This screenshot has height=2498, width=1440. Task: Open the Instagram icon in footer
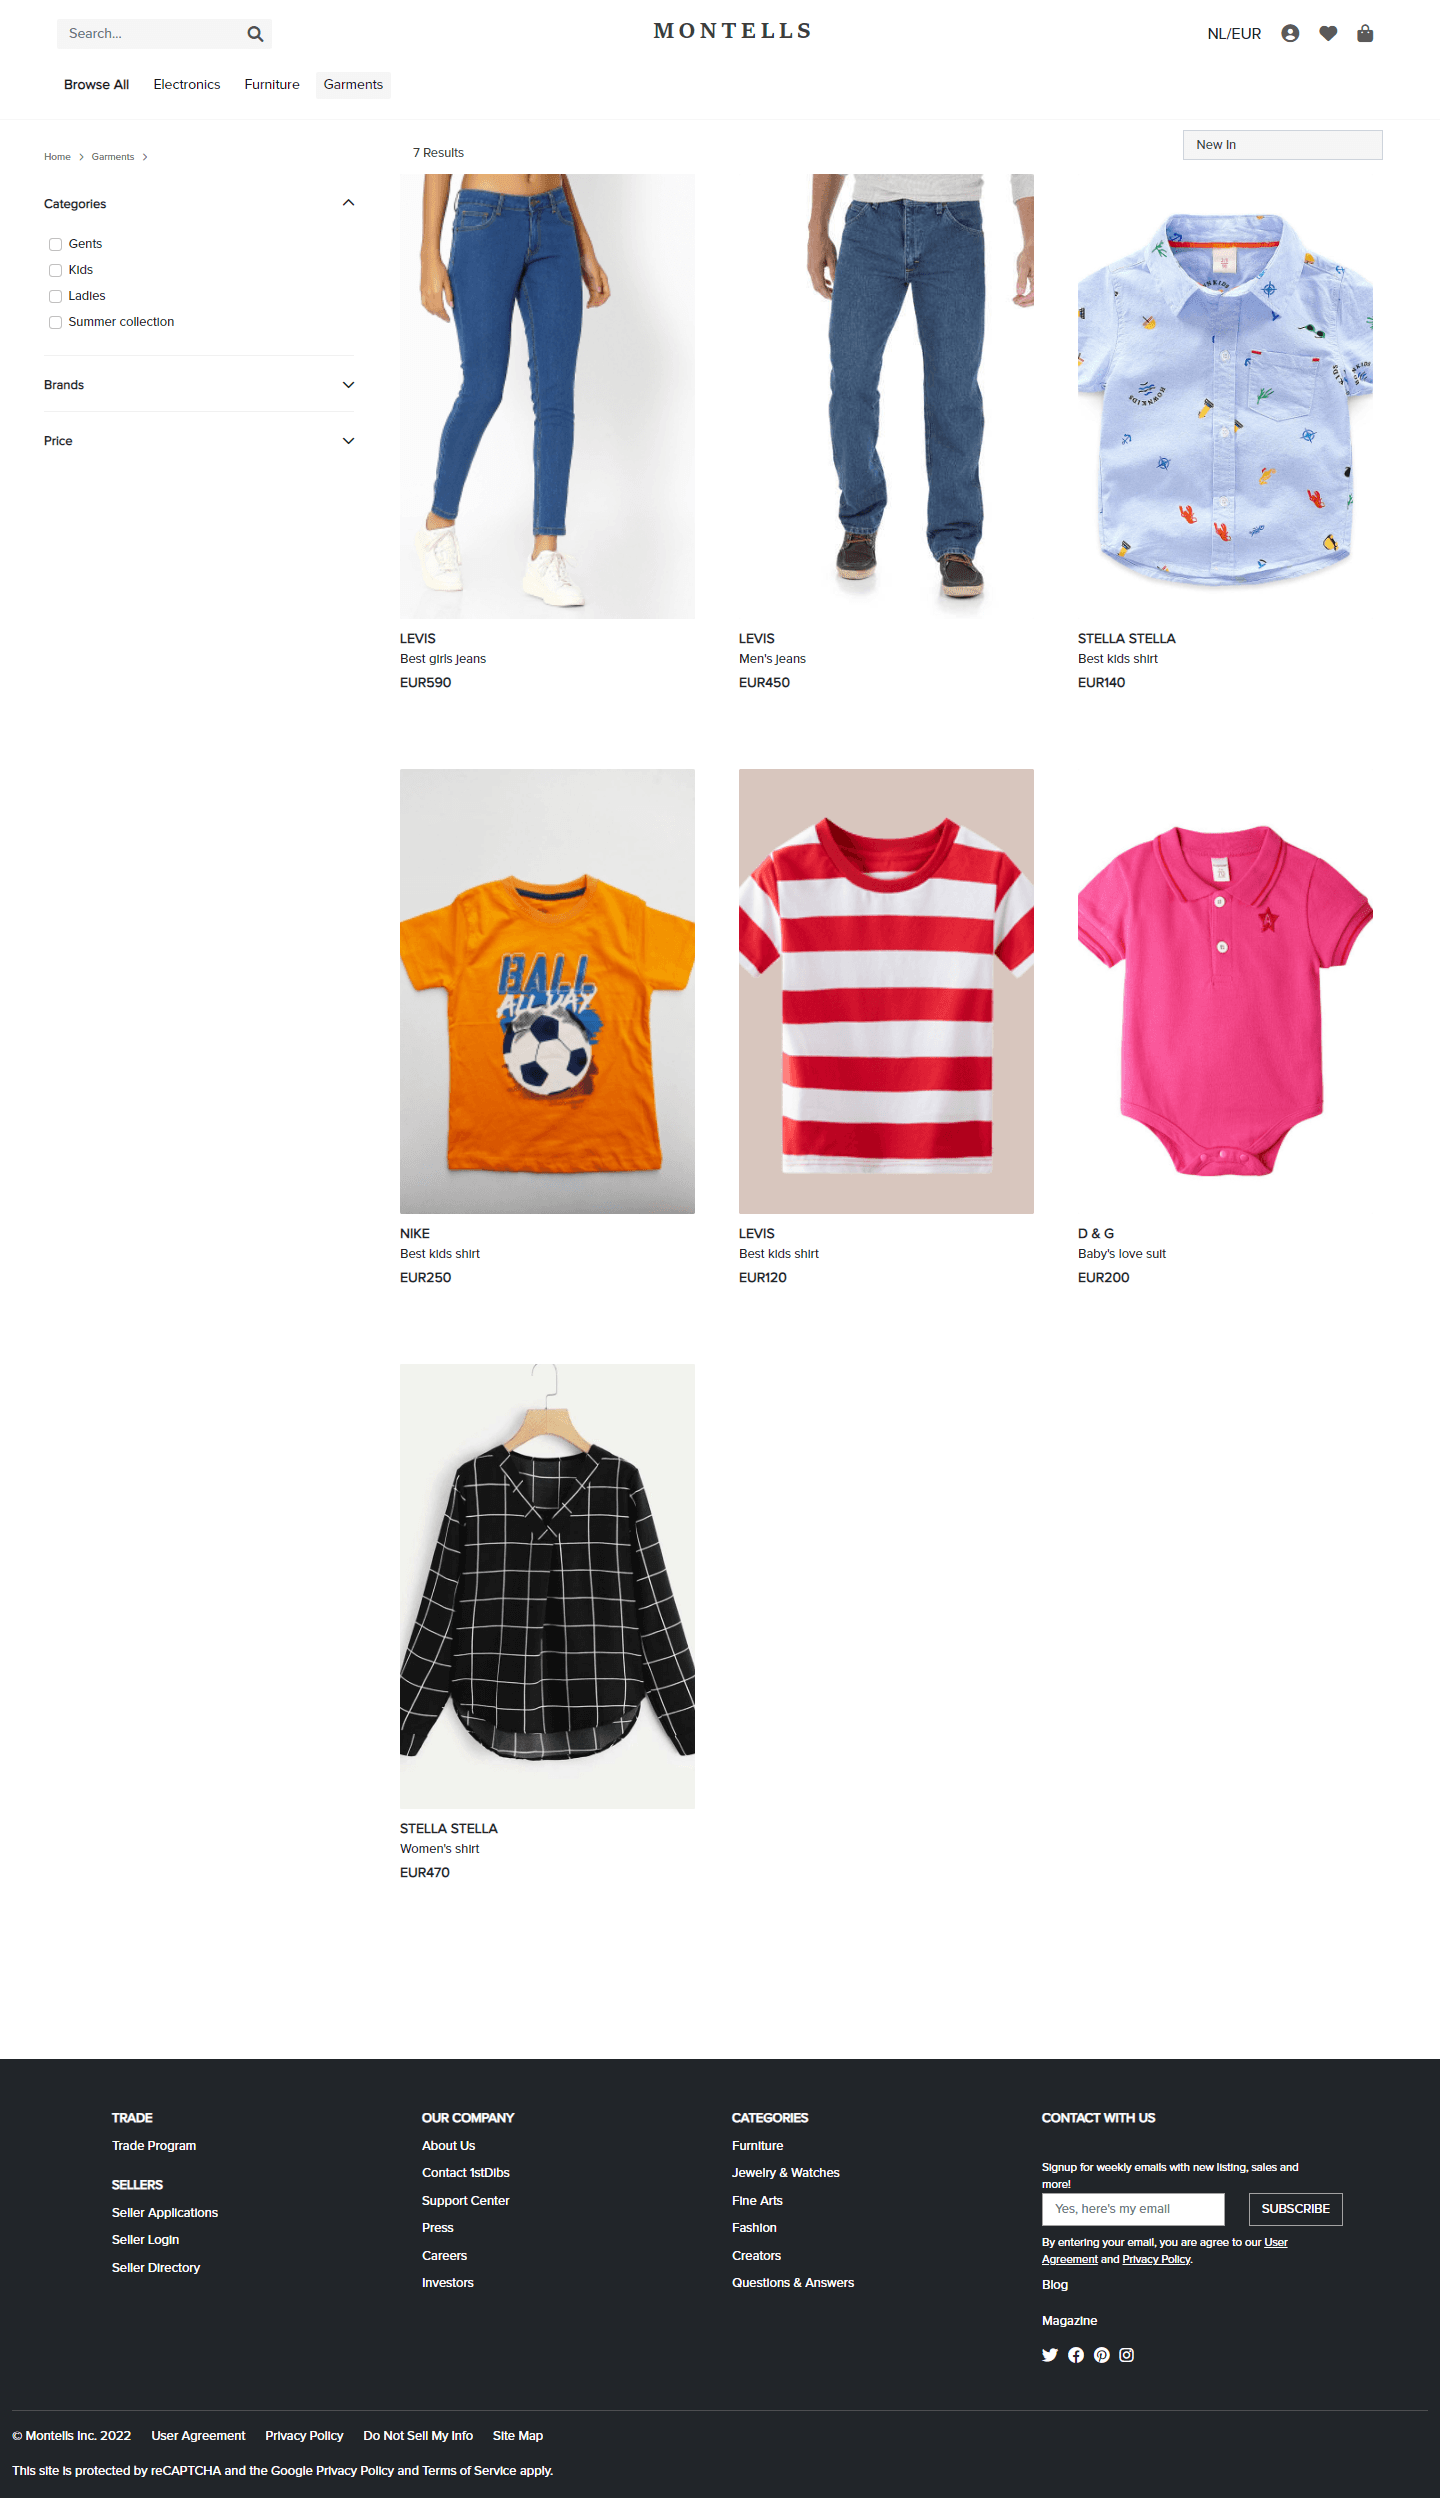click(x=1127, y=2355)
